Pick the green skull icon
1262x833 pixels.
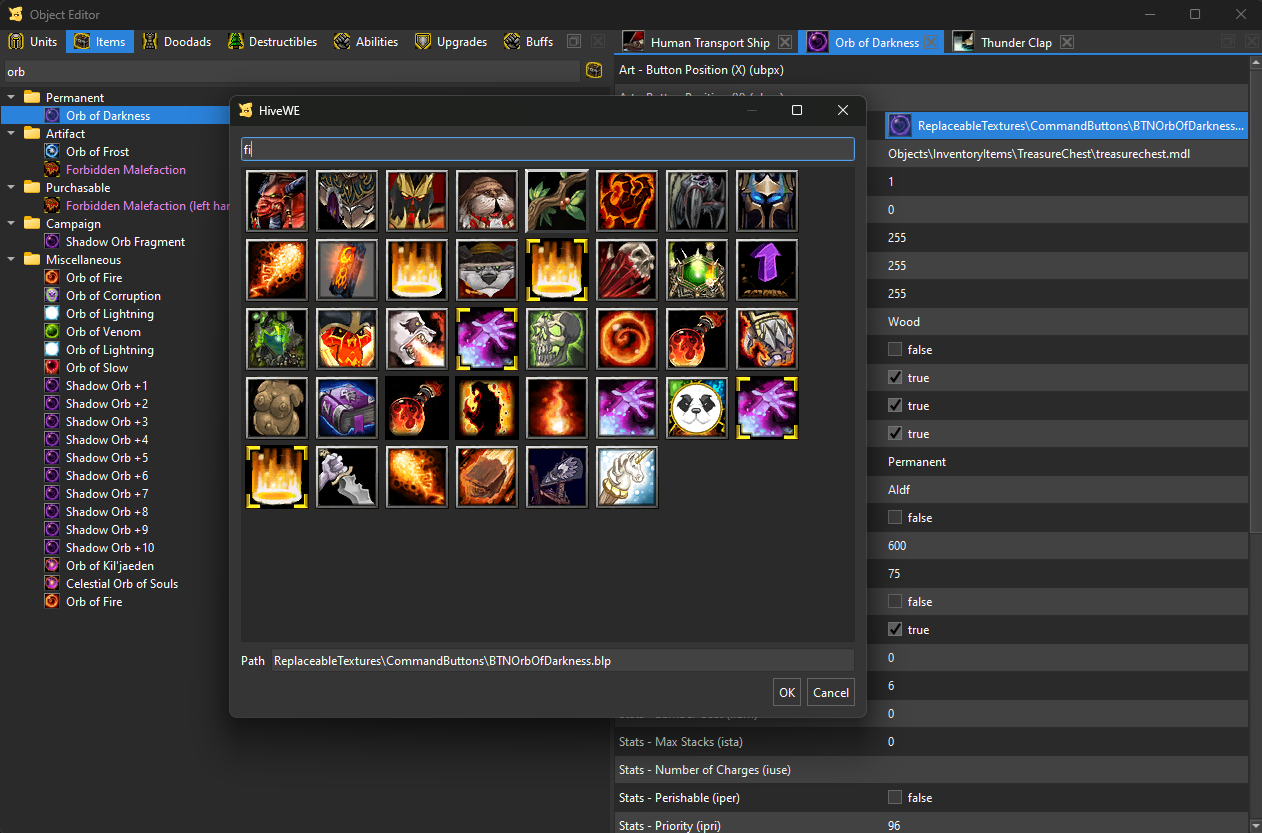pyautogui.click(x=557, y=339)
